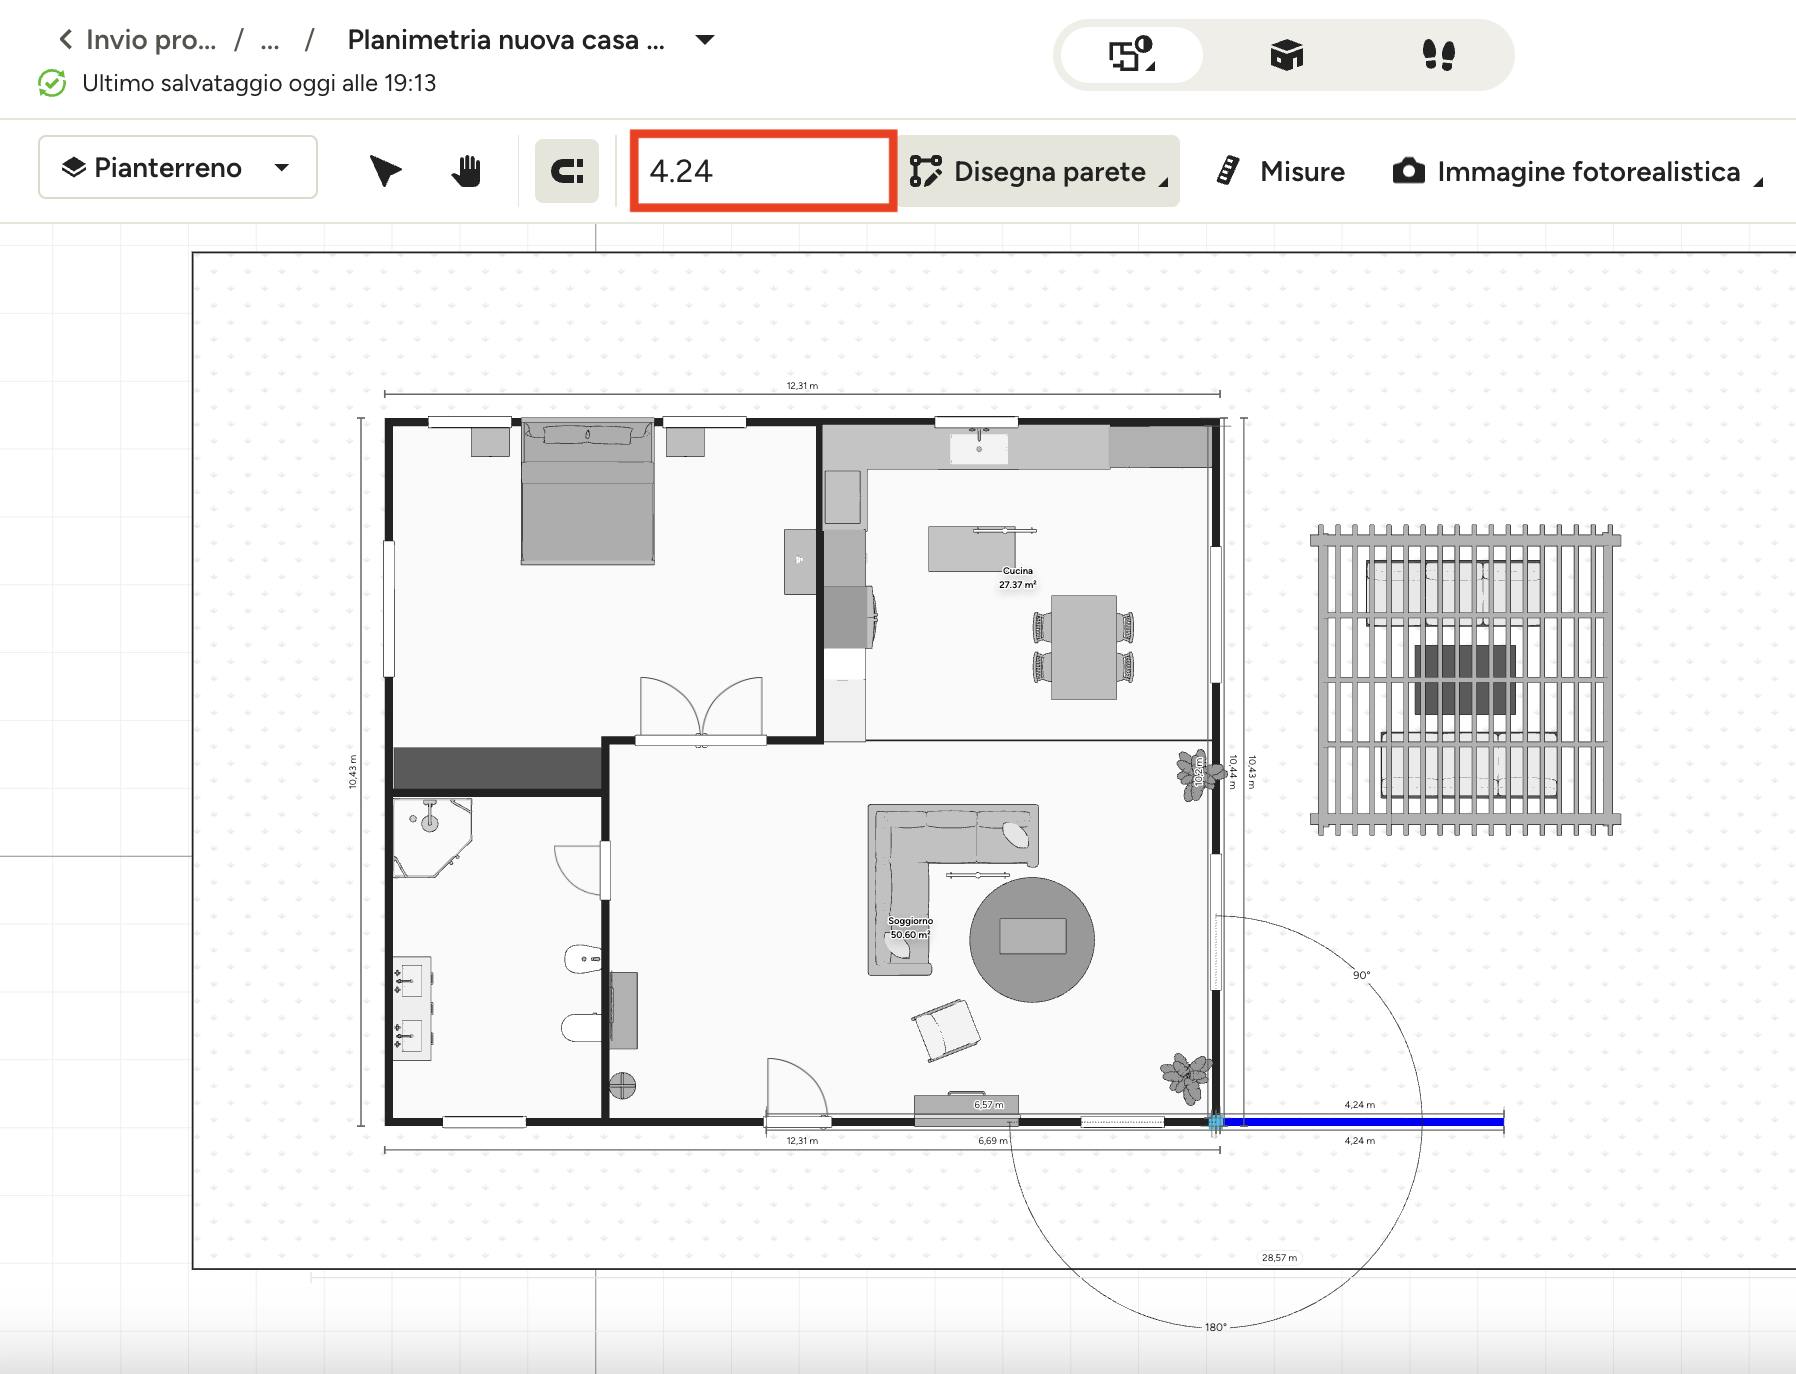
Task: Select the bathroom door
Action: (582, 869)
